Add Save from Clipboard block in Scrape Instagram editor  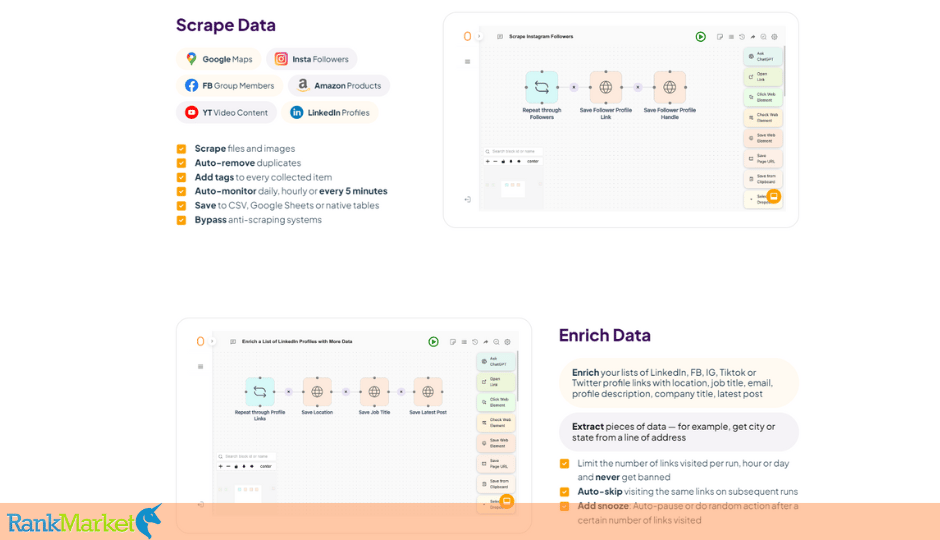coord(763,179)
